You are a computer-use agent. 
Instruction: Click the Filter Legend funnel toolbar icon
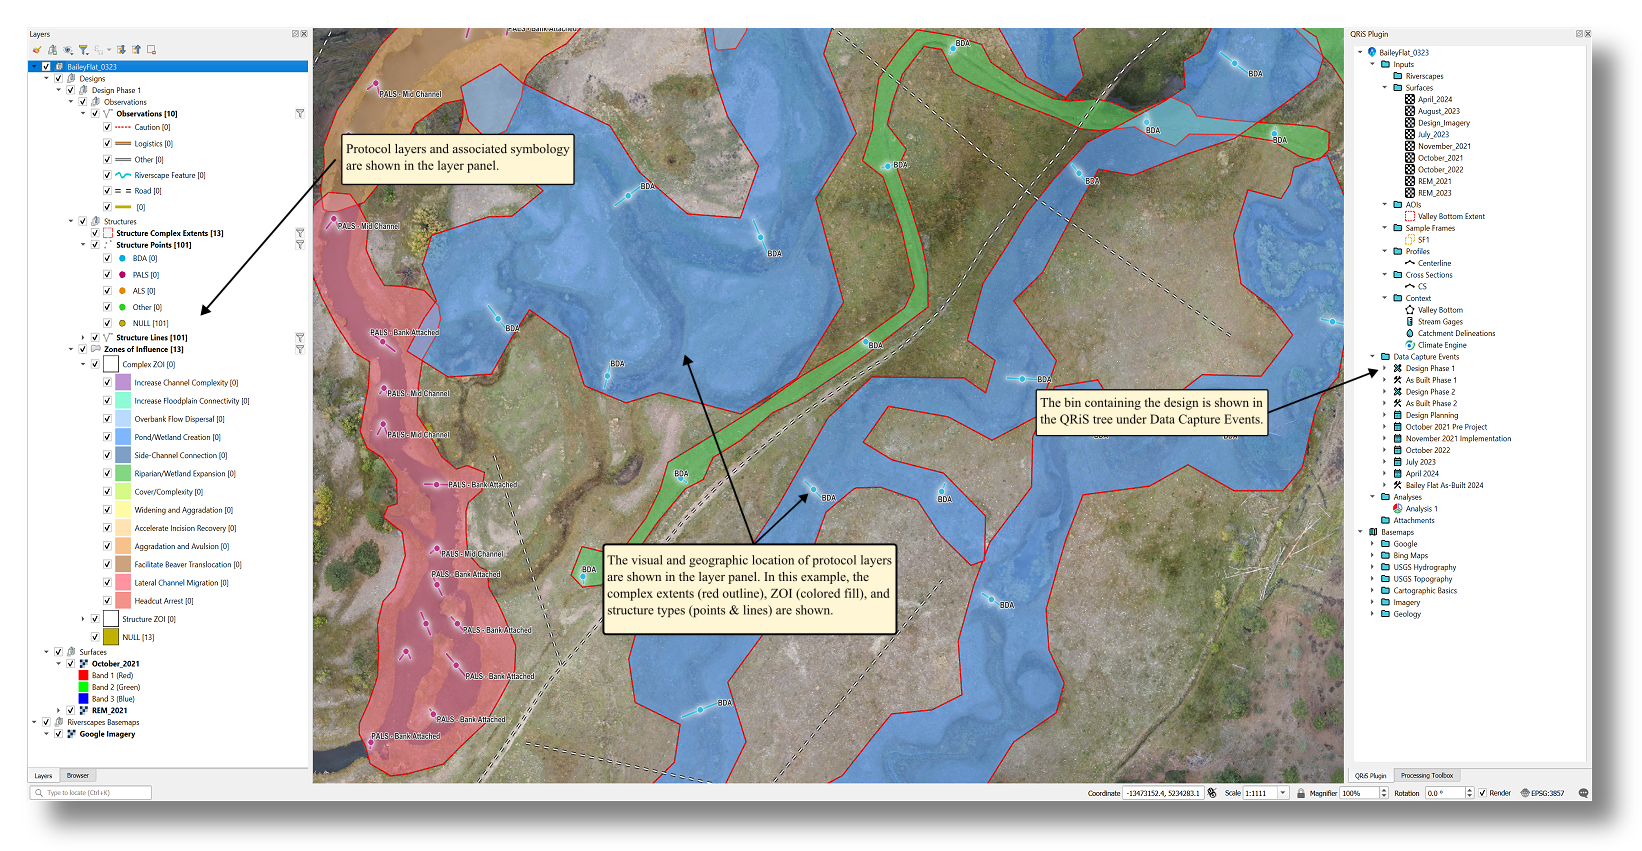(84, 49)
